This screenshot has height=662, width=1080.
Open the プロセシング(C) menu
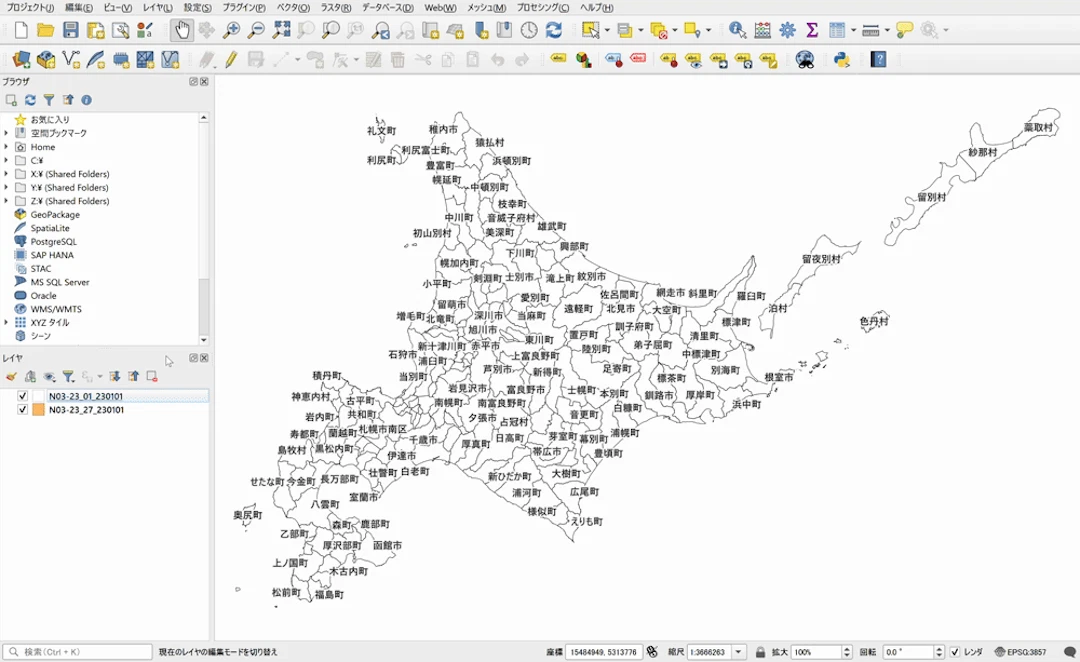click(x=543, y=8)
